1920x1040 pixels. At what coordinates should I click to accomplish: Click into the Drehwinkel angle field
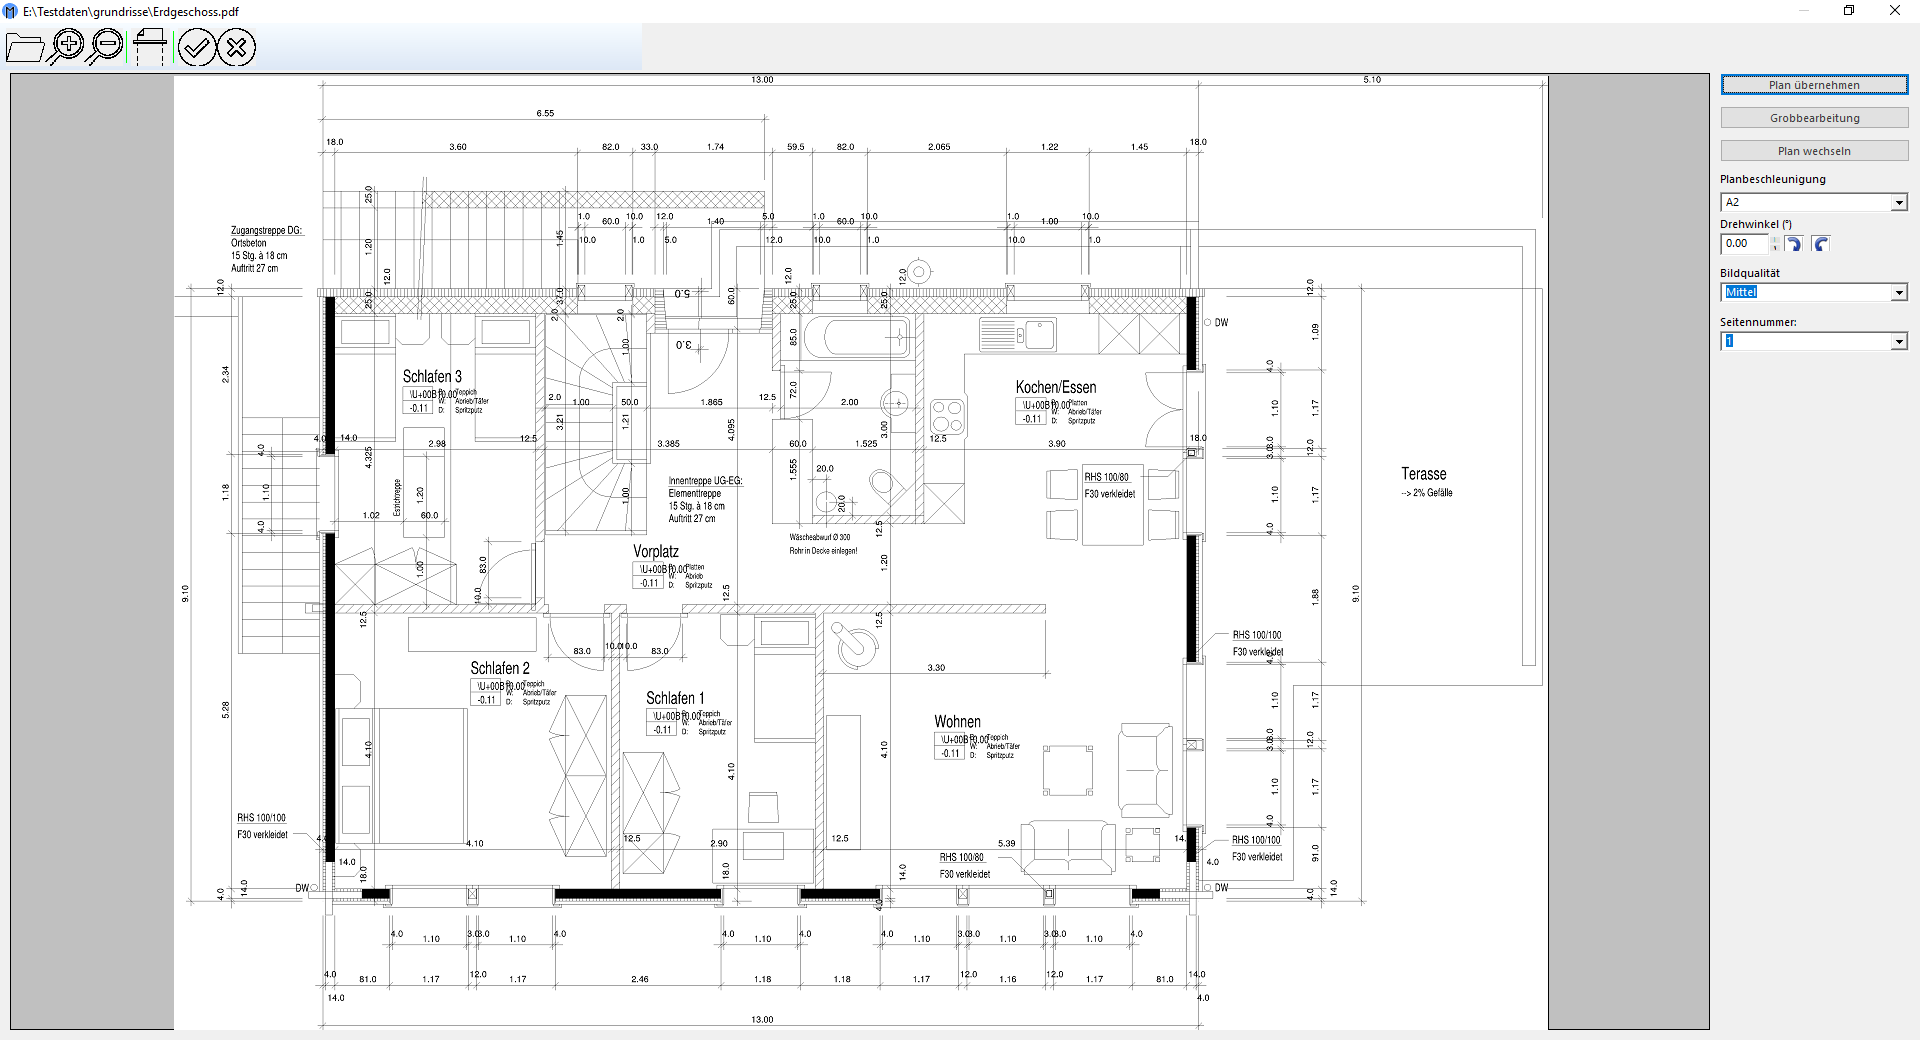[x=1743, y=244]
